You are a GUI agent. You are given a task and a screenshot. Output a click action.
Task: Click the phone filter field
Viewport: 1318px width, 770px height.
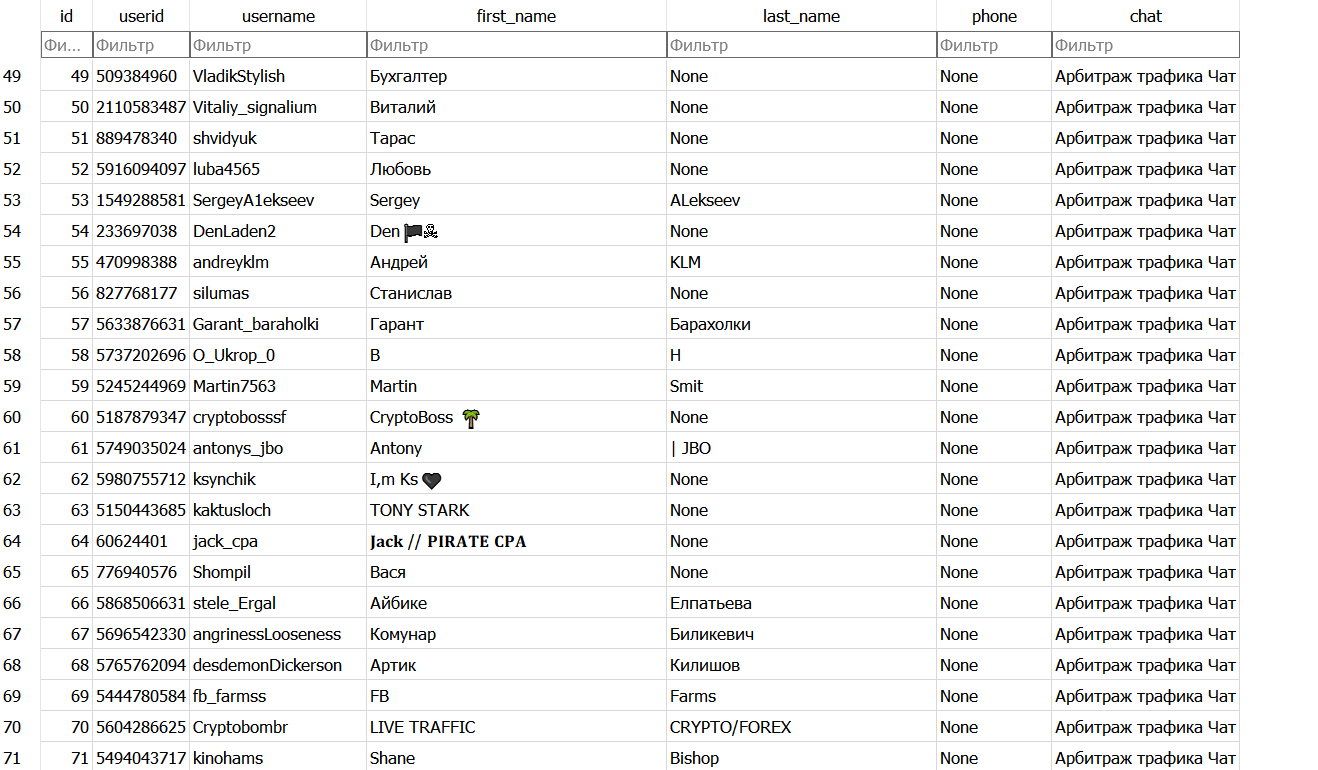pos(994,45)
